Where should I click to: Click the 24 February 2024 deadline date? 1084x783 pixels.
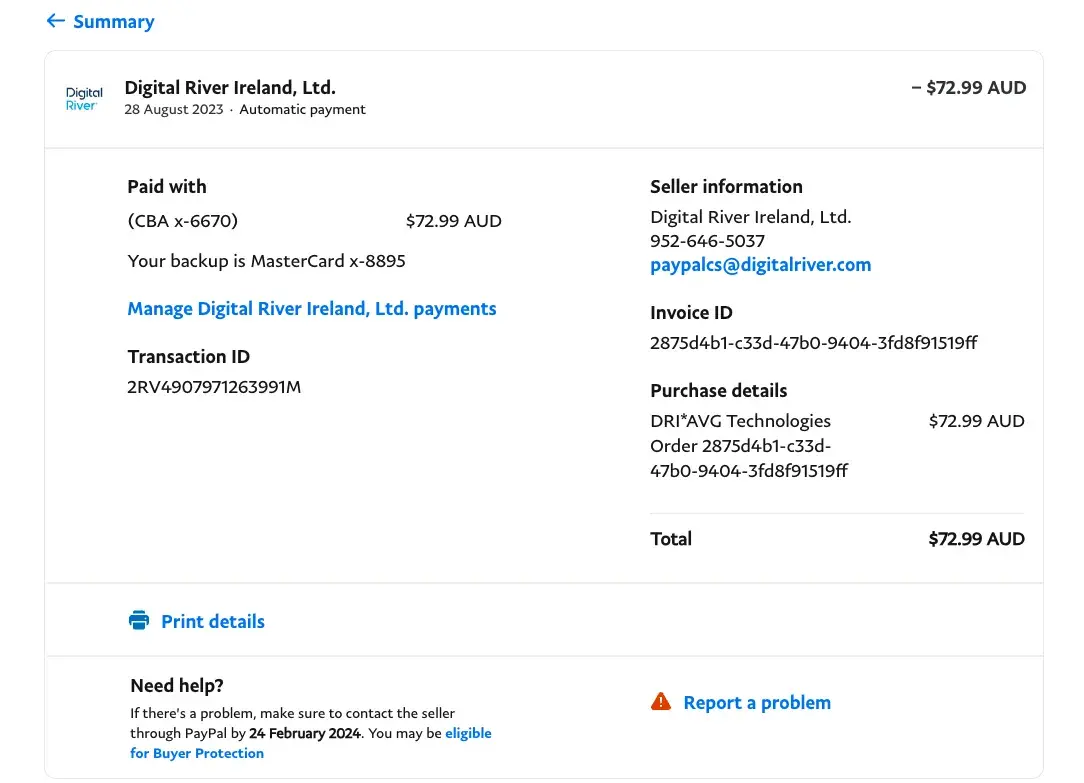(305, 733)
